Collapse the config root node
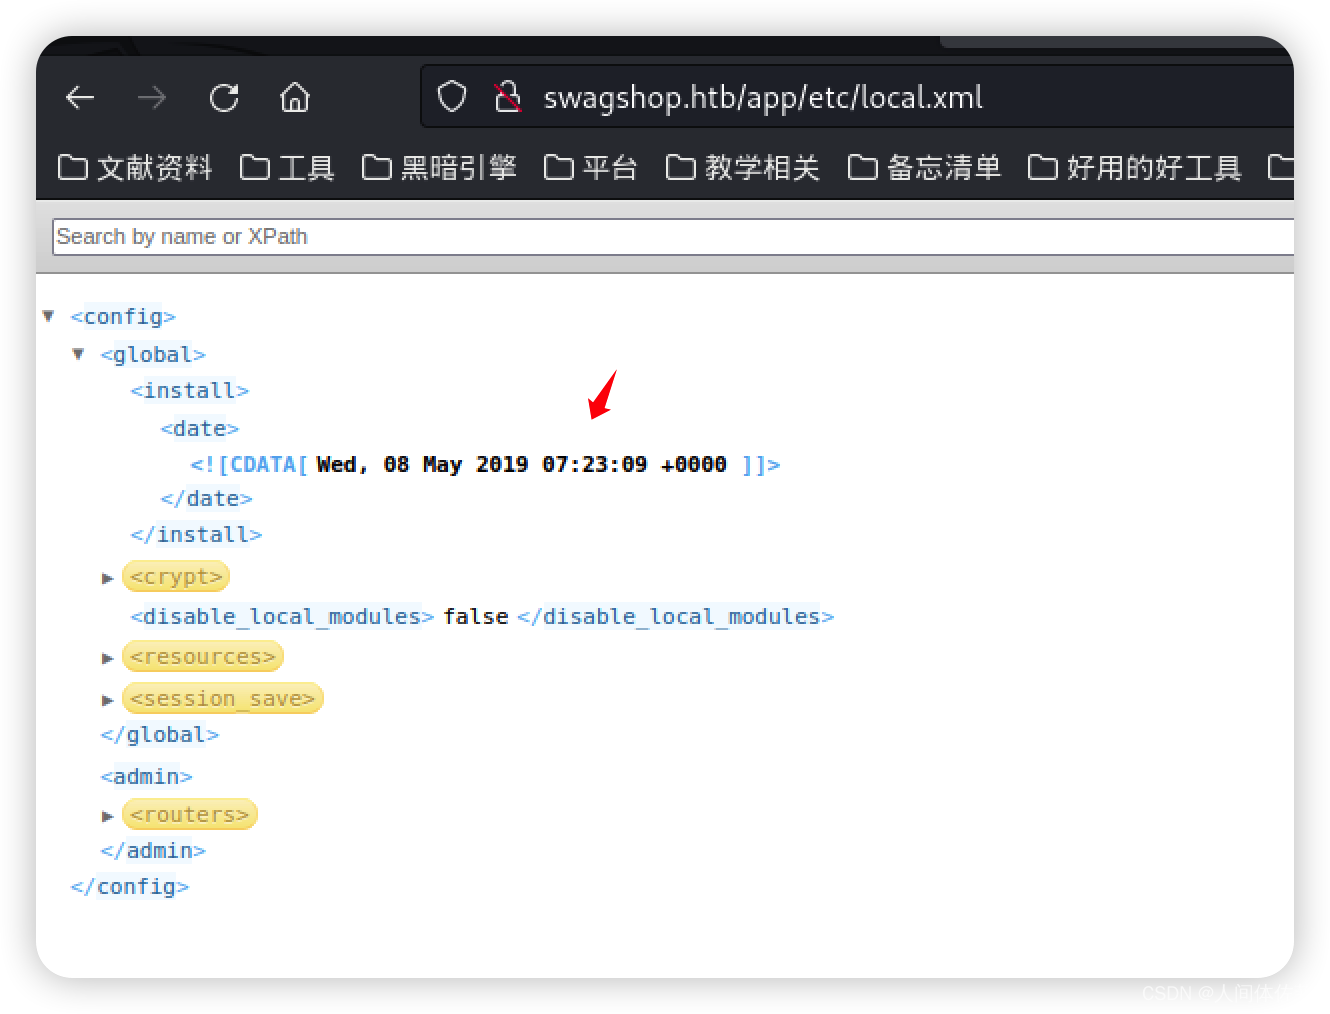Image resolution: width=1330 pixels, height=1014 pixels. coord(48,316)
